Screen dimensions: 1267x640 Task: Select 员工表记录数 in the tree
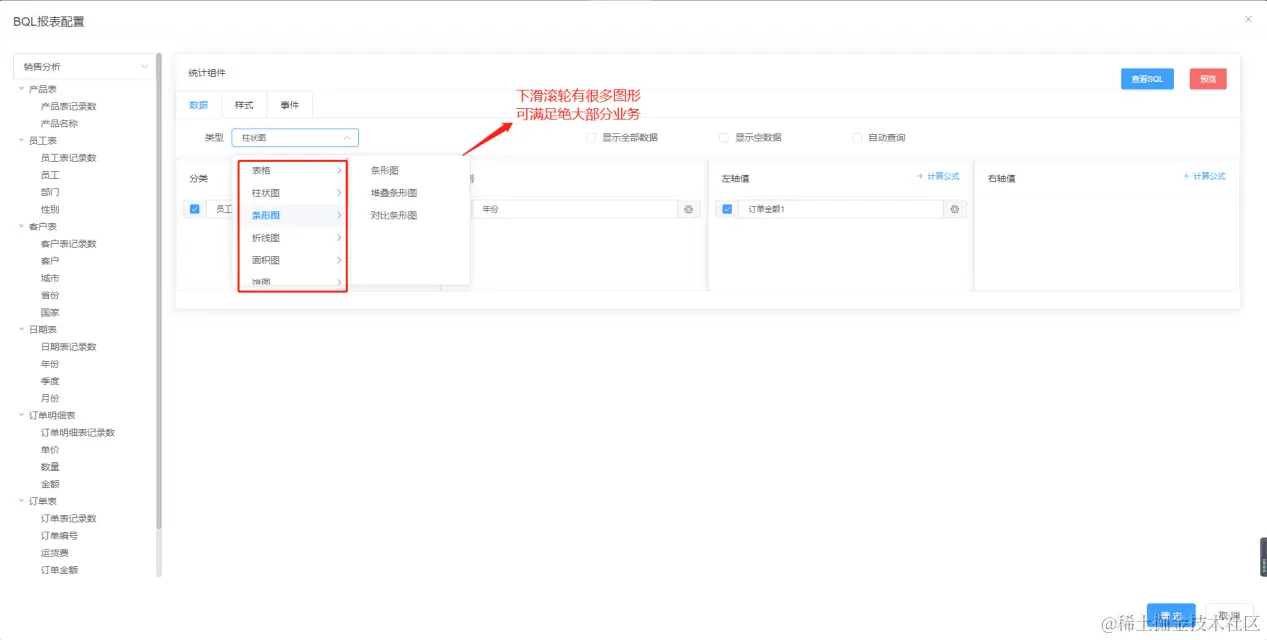coord(68,158)
